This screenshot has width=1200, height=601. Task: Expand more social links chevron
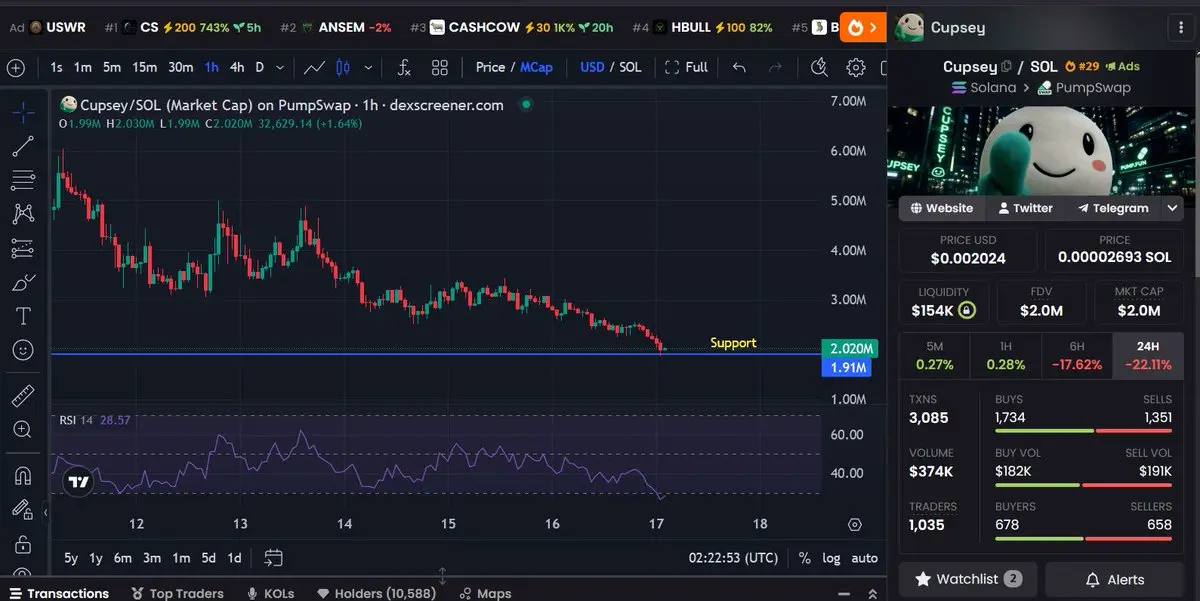coord(1171,208)
